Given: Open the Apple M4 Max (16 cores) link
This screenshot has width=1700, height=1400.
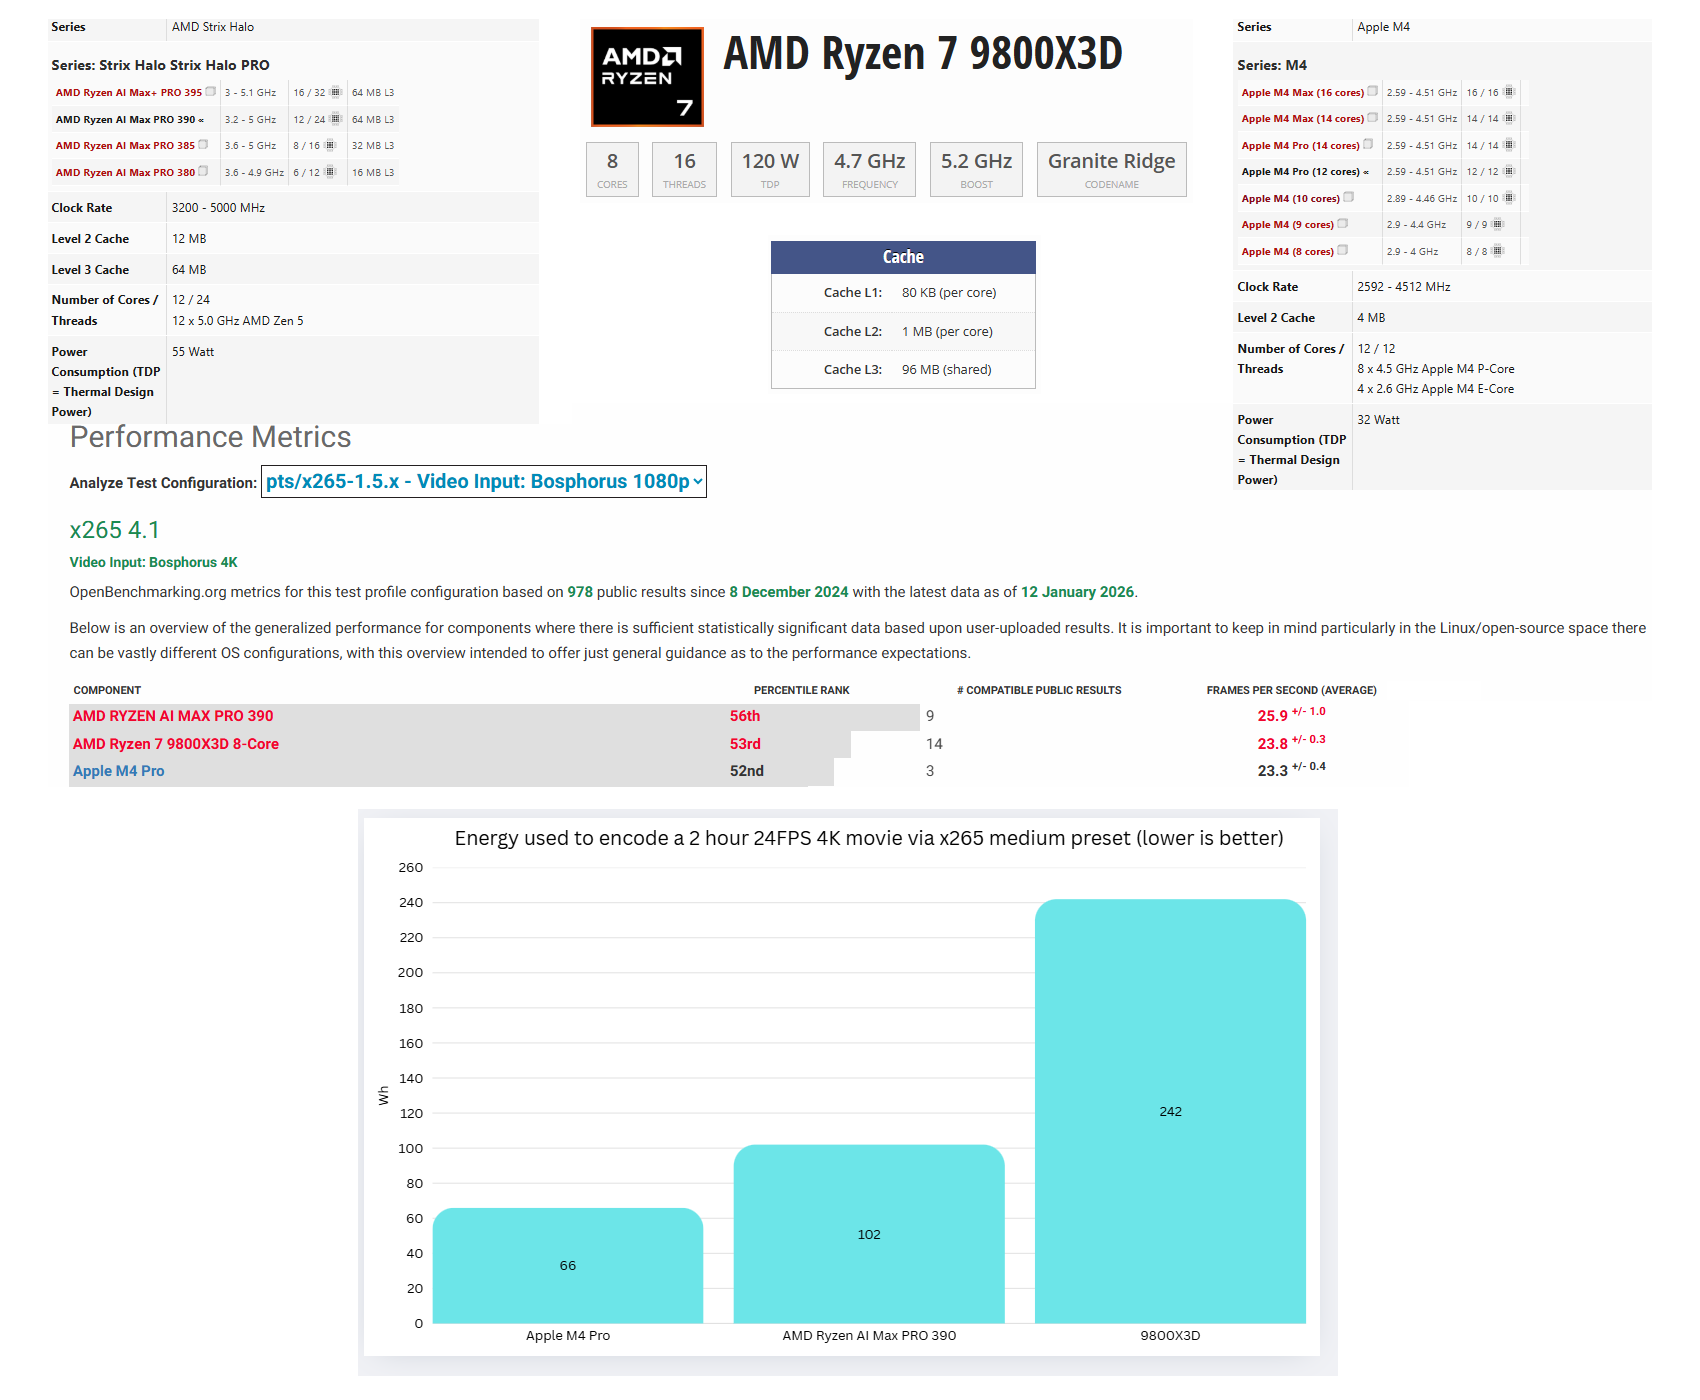Looking at the screenshot, I should [x=1303, y=93].
